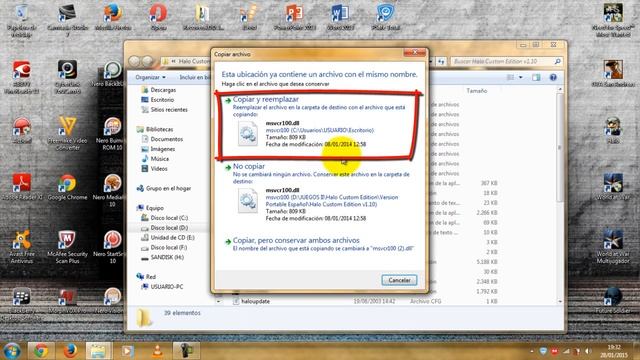640x360 pixels.
Task: Open Papelera de reciclaje on desktop
Action: [21, 20]
